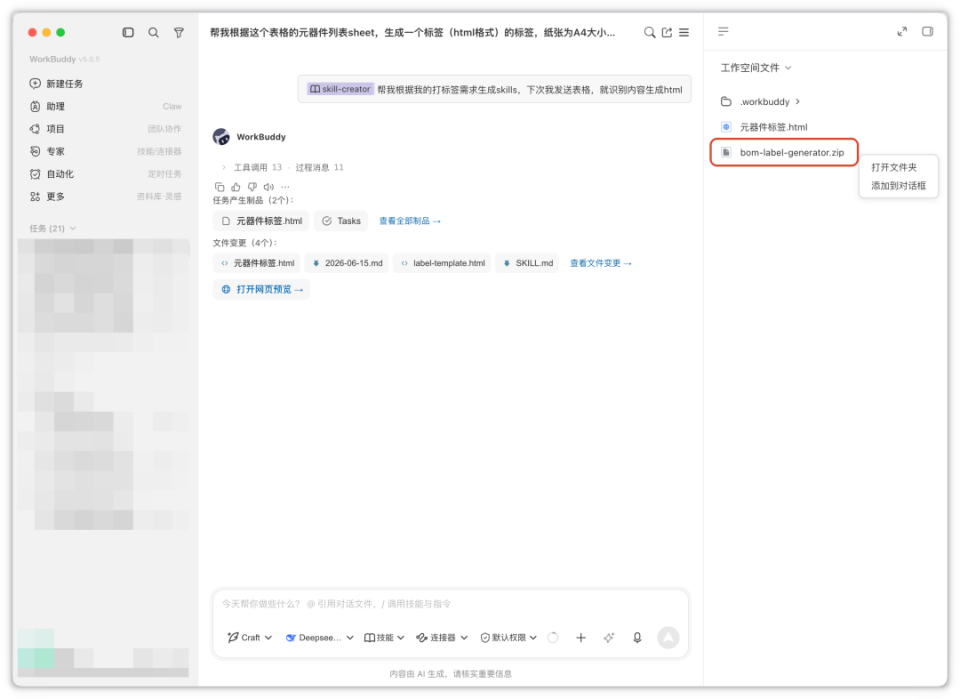Open 更多 in sidebar
This screenshot has width=960, height=699.
click(x=105, y=197)
